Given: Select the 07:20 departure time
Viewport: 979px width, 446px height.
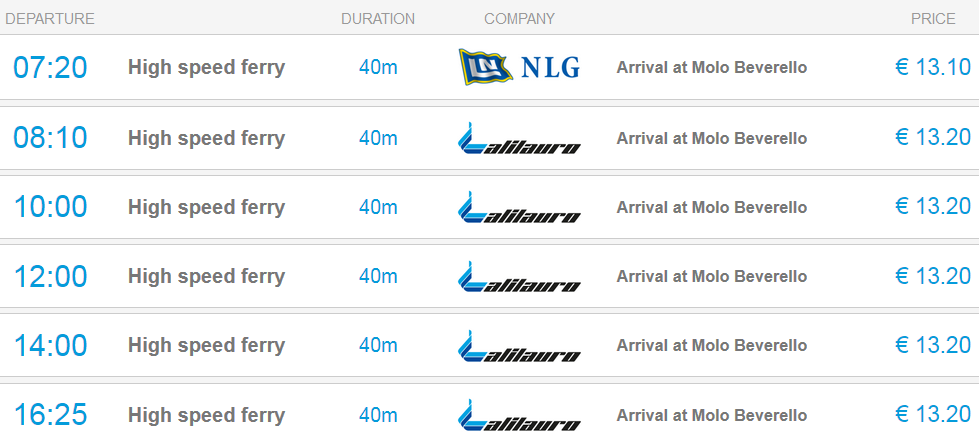Looking at the screenshot, I should (x=50, y=67).
